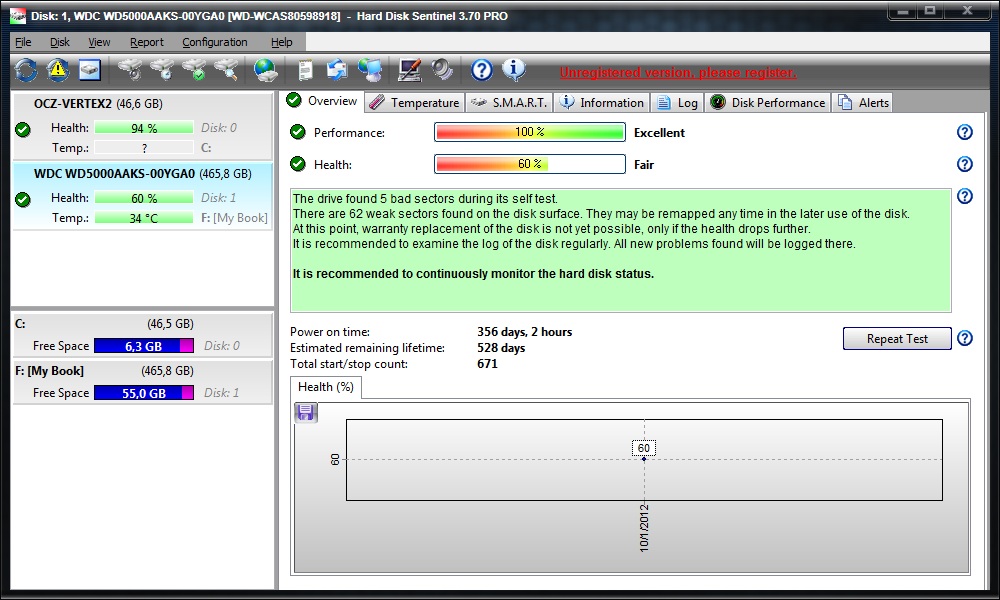Click the framed disk drive toolbar icon

[90, 70]
